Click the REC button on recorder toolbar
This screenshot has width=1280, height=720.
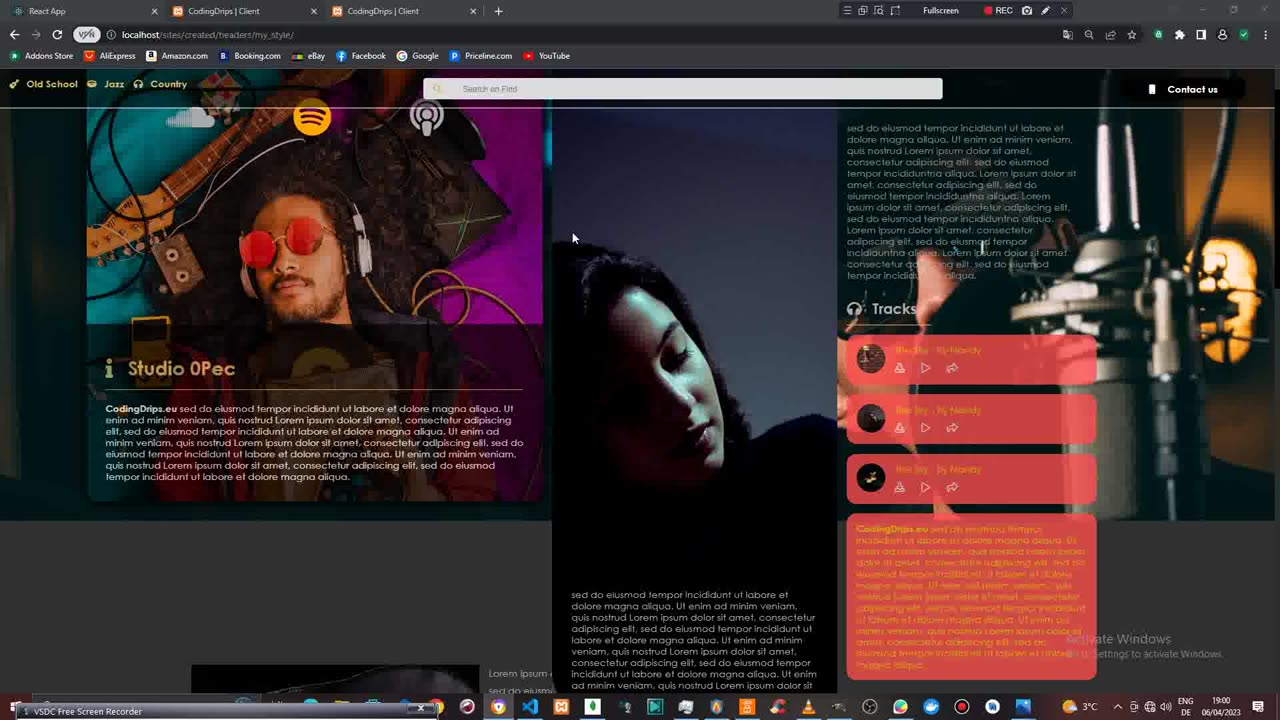[998, 11]
